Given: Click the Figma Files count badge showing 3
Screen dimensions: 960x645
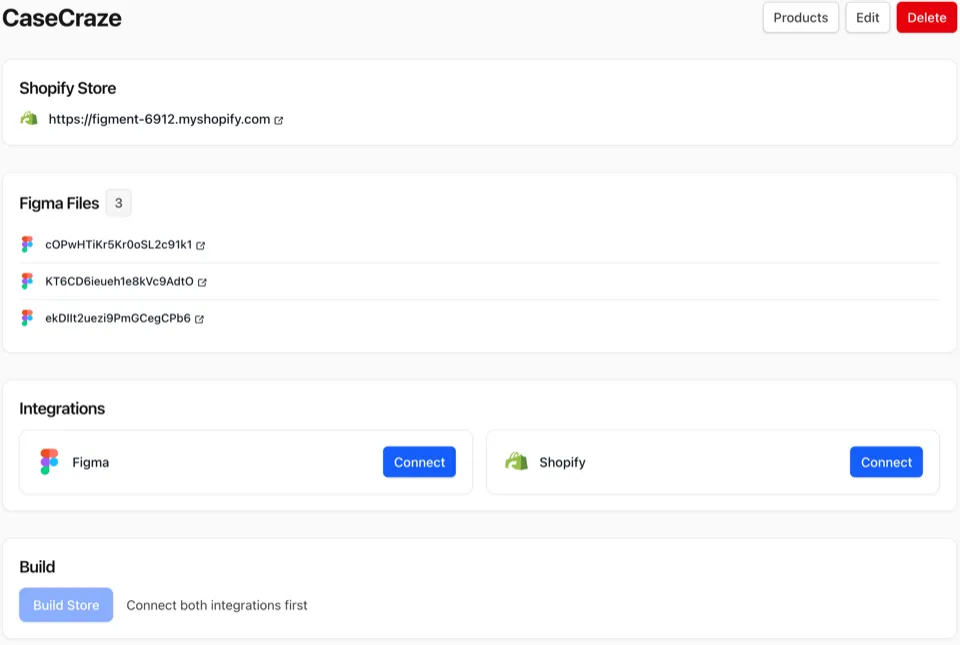Looking at the screenshot, I should [119, 203].
